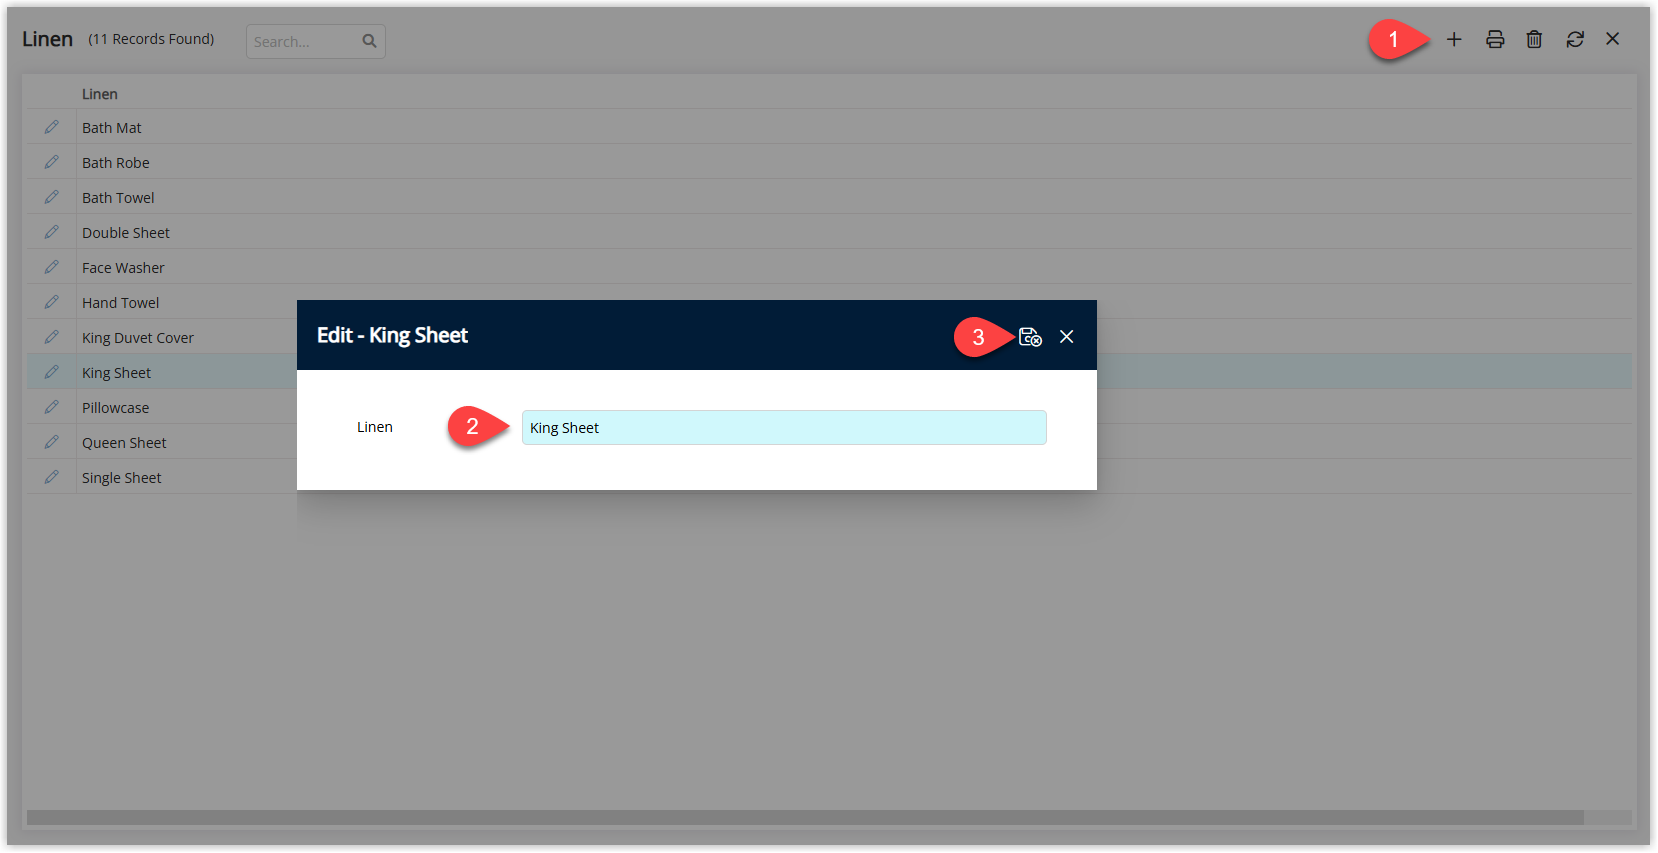This screenshot has height=853, width=1658.
Task: Close the Linen window
Action: [1613, 39]
